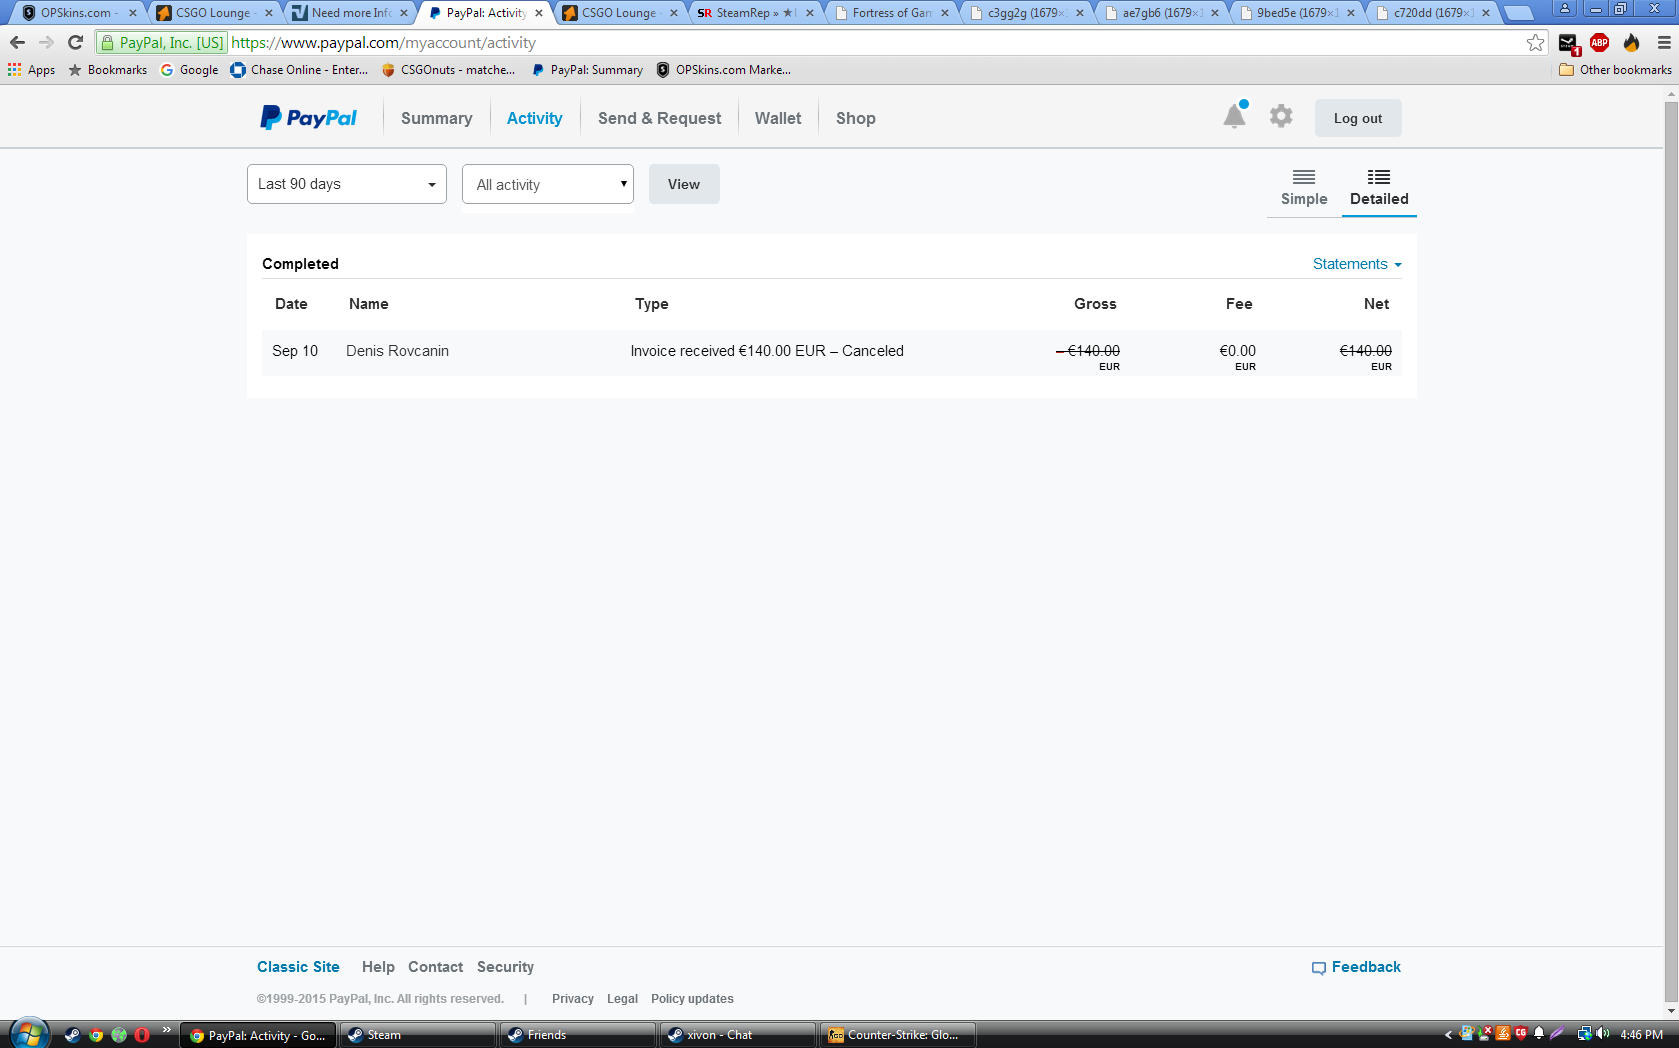Viewport: 1679px width, 1048px height.
Task: Expand the Last 90 days dropdown
Action: (x=346, y=184)
